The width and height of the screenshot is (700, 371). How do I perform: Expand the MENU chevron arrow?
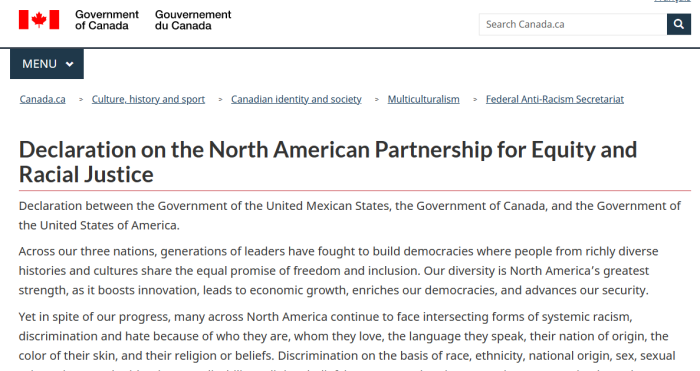(x=70, y=64)
